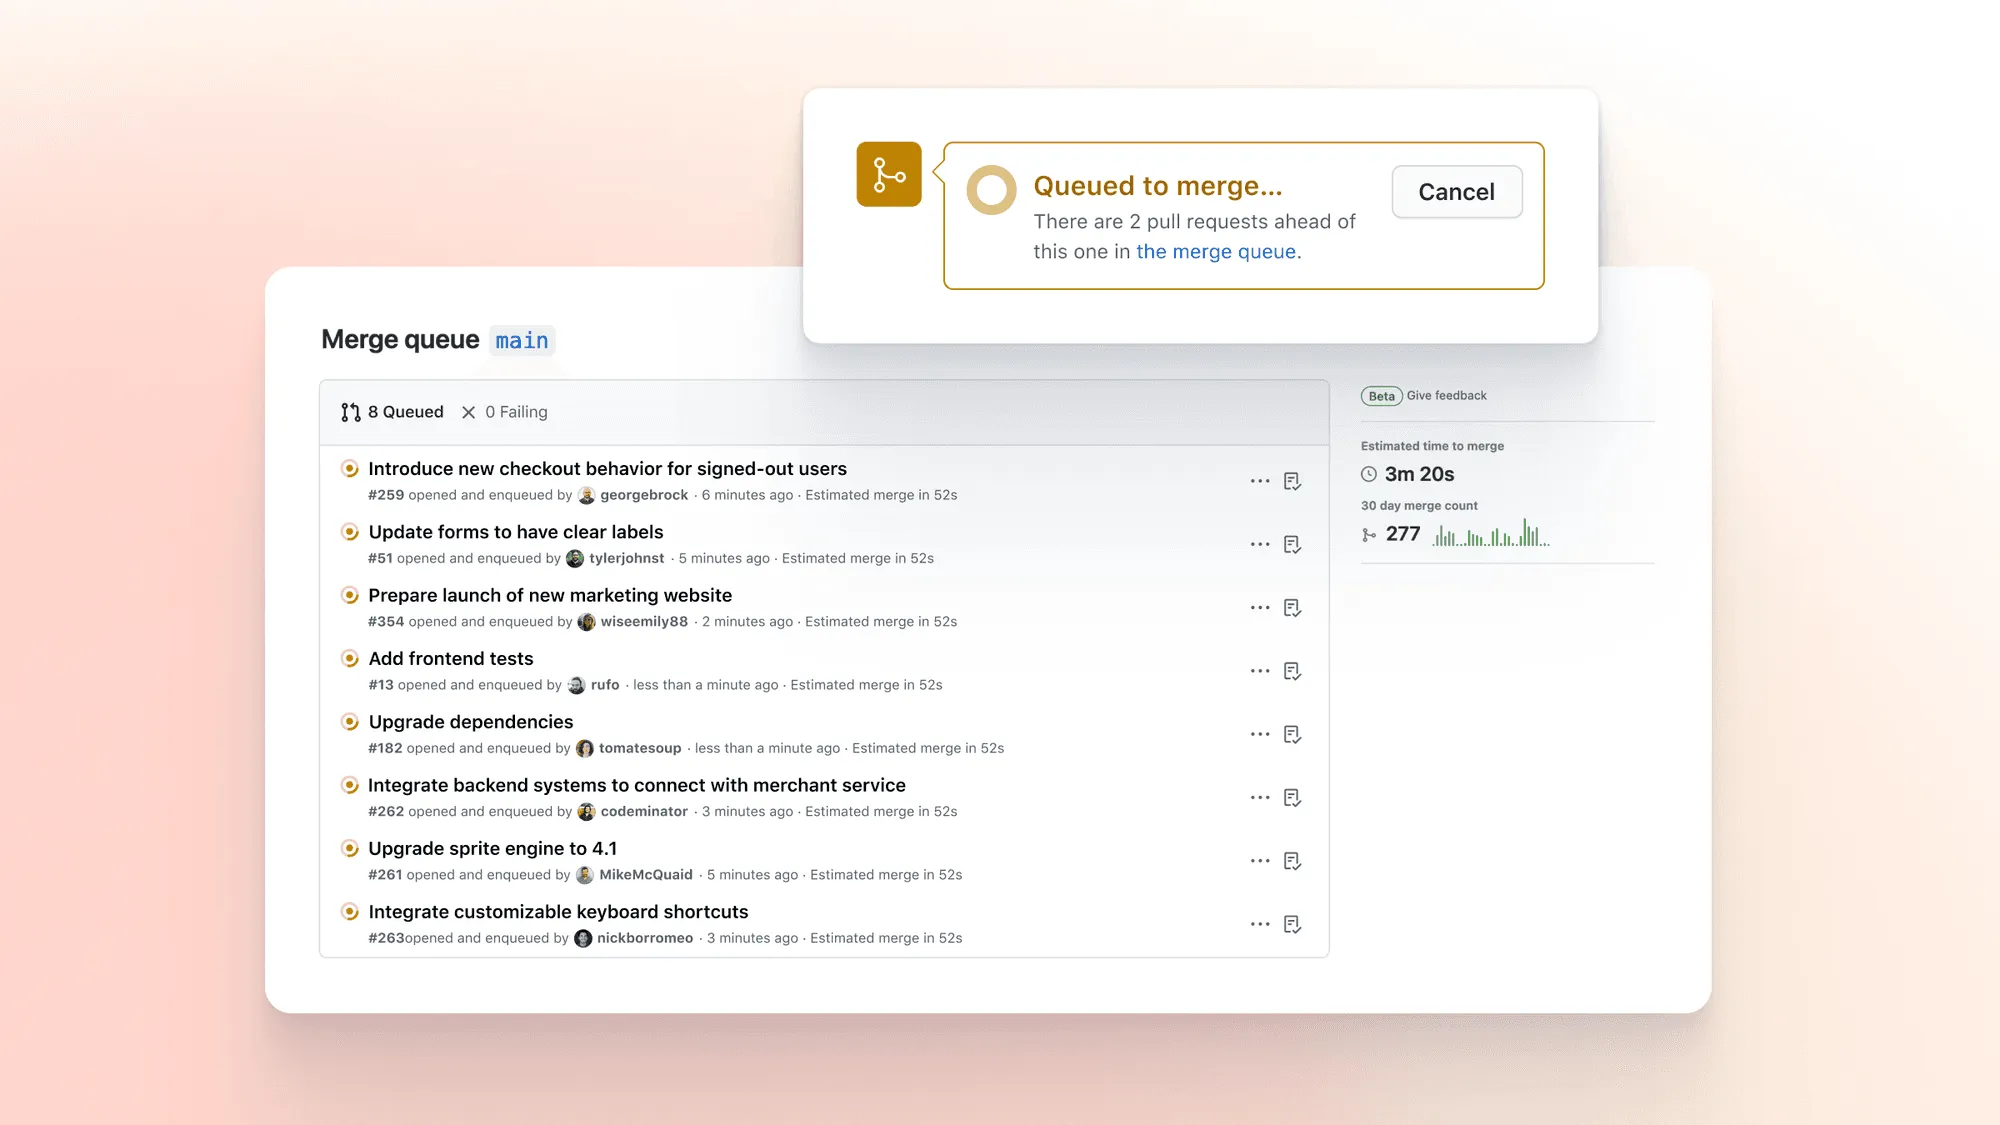Click the Give feedback link next to Beta badge

[1445, 395]
